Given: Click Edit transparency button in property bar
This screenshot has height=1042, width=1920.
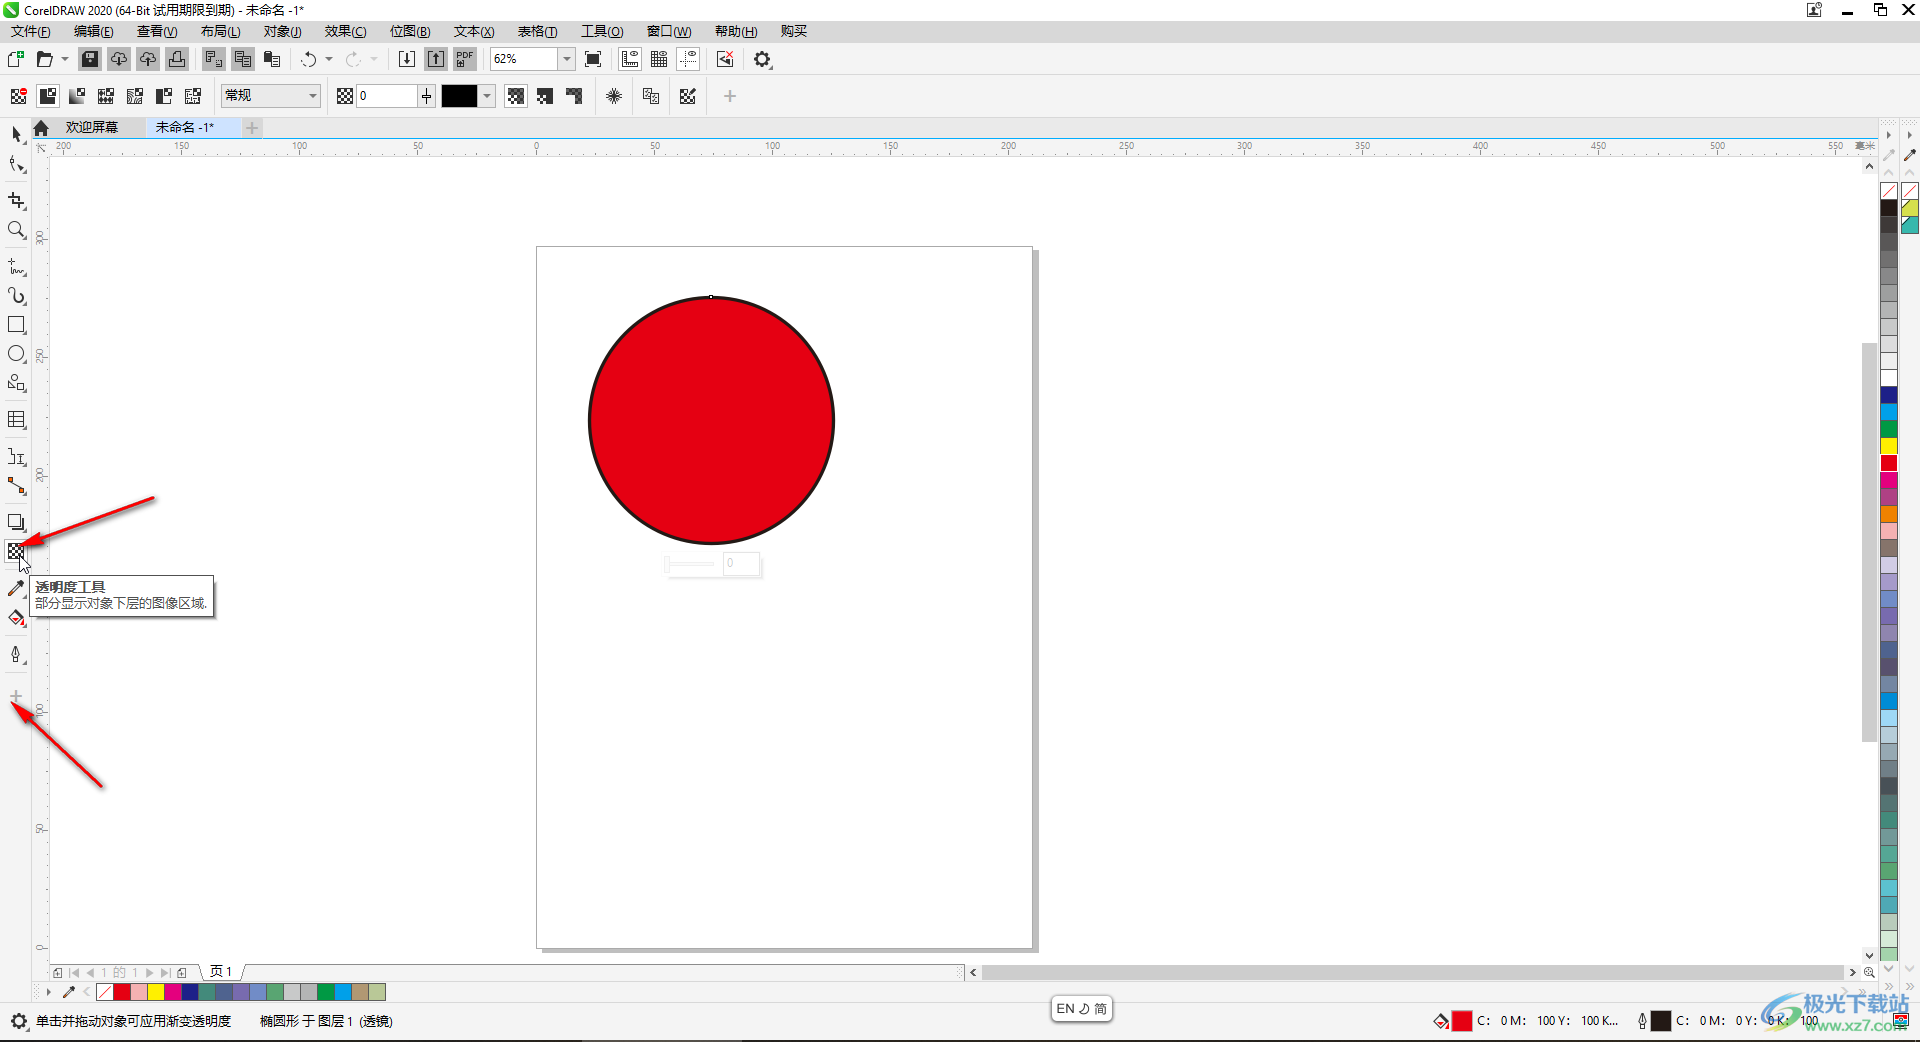Looking at the screenshot, I should [688, 96].
